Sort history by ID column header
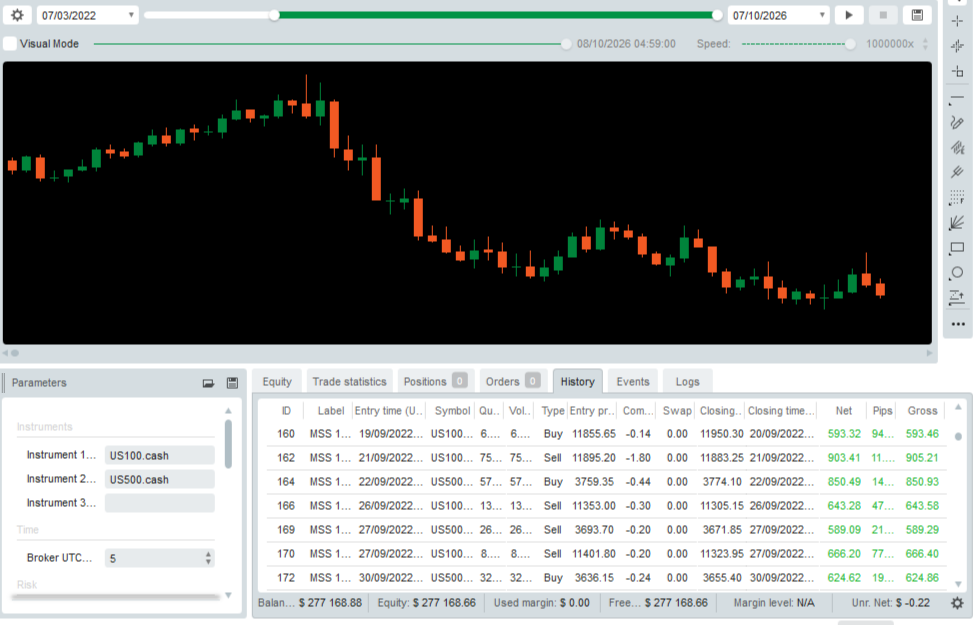The height and width of the screenshot is (625, 978). (286, 410)
